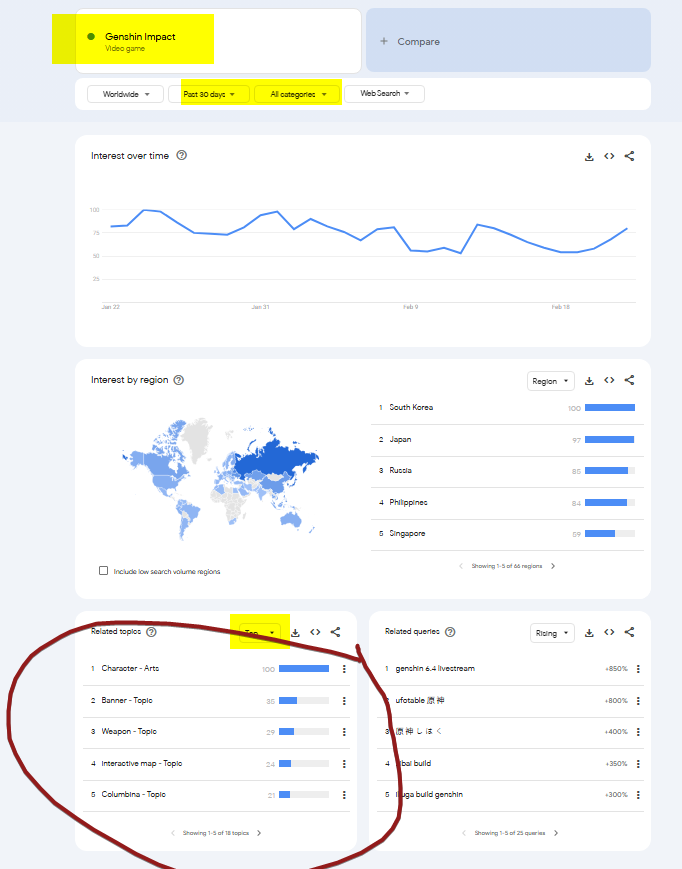Open the genshin 6.4 livestream query

435,668
